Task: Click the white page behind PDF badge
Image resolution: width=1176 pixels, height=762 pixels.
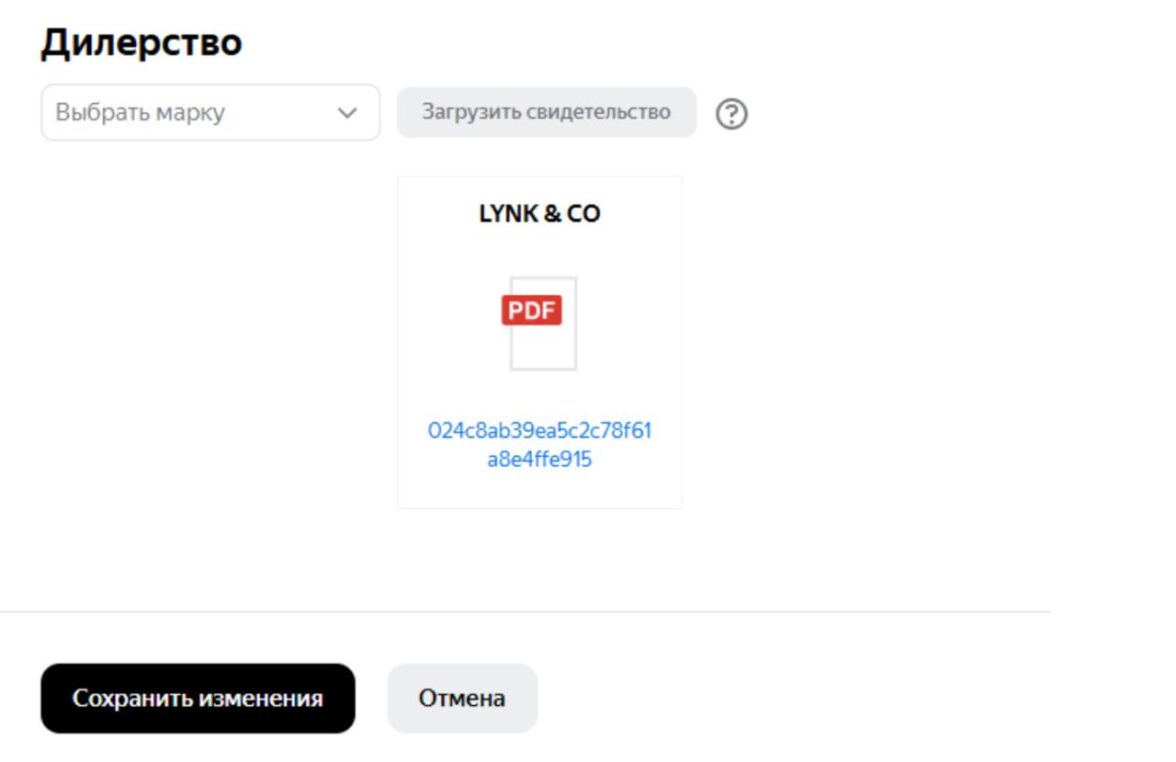Action: point(544,348)
